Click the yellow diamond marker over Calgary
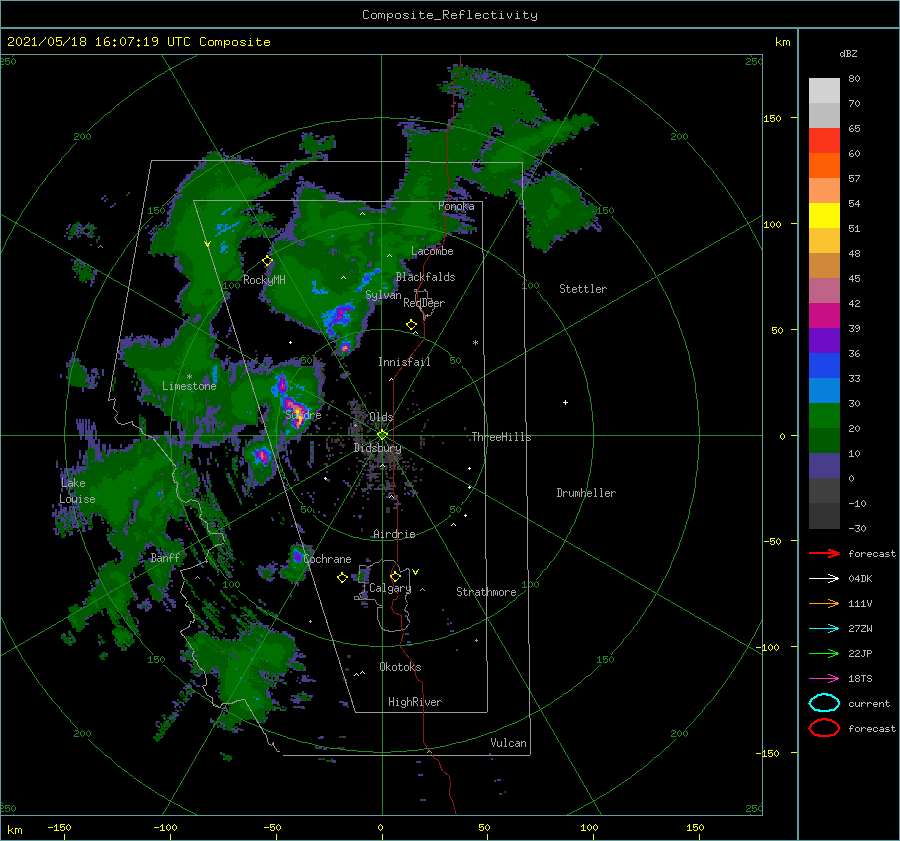The width and height of the screenshot is (900, 841). (395, 576)
